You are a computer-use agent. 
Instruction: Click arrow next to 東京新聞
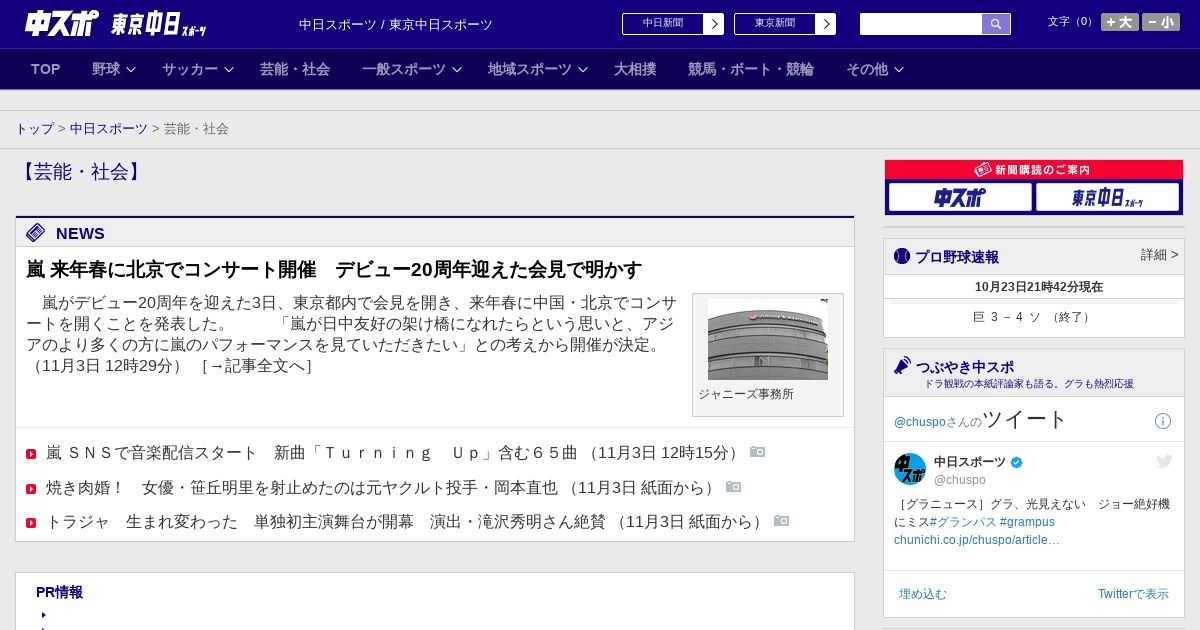[826, 24]
